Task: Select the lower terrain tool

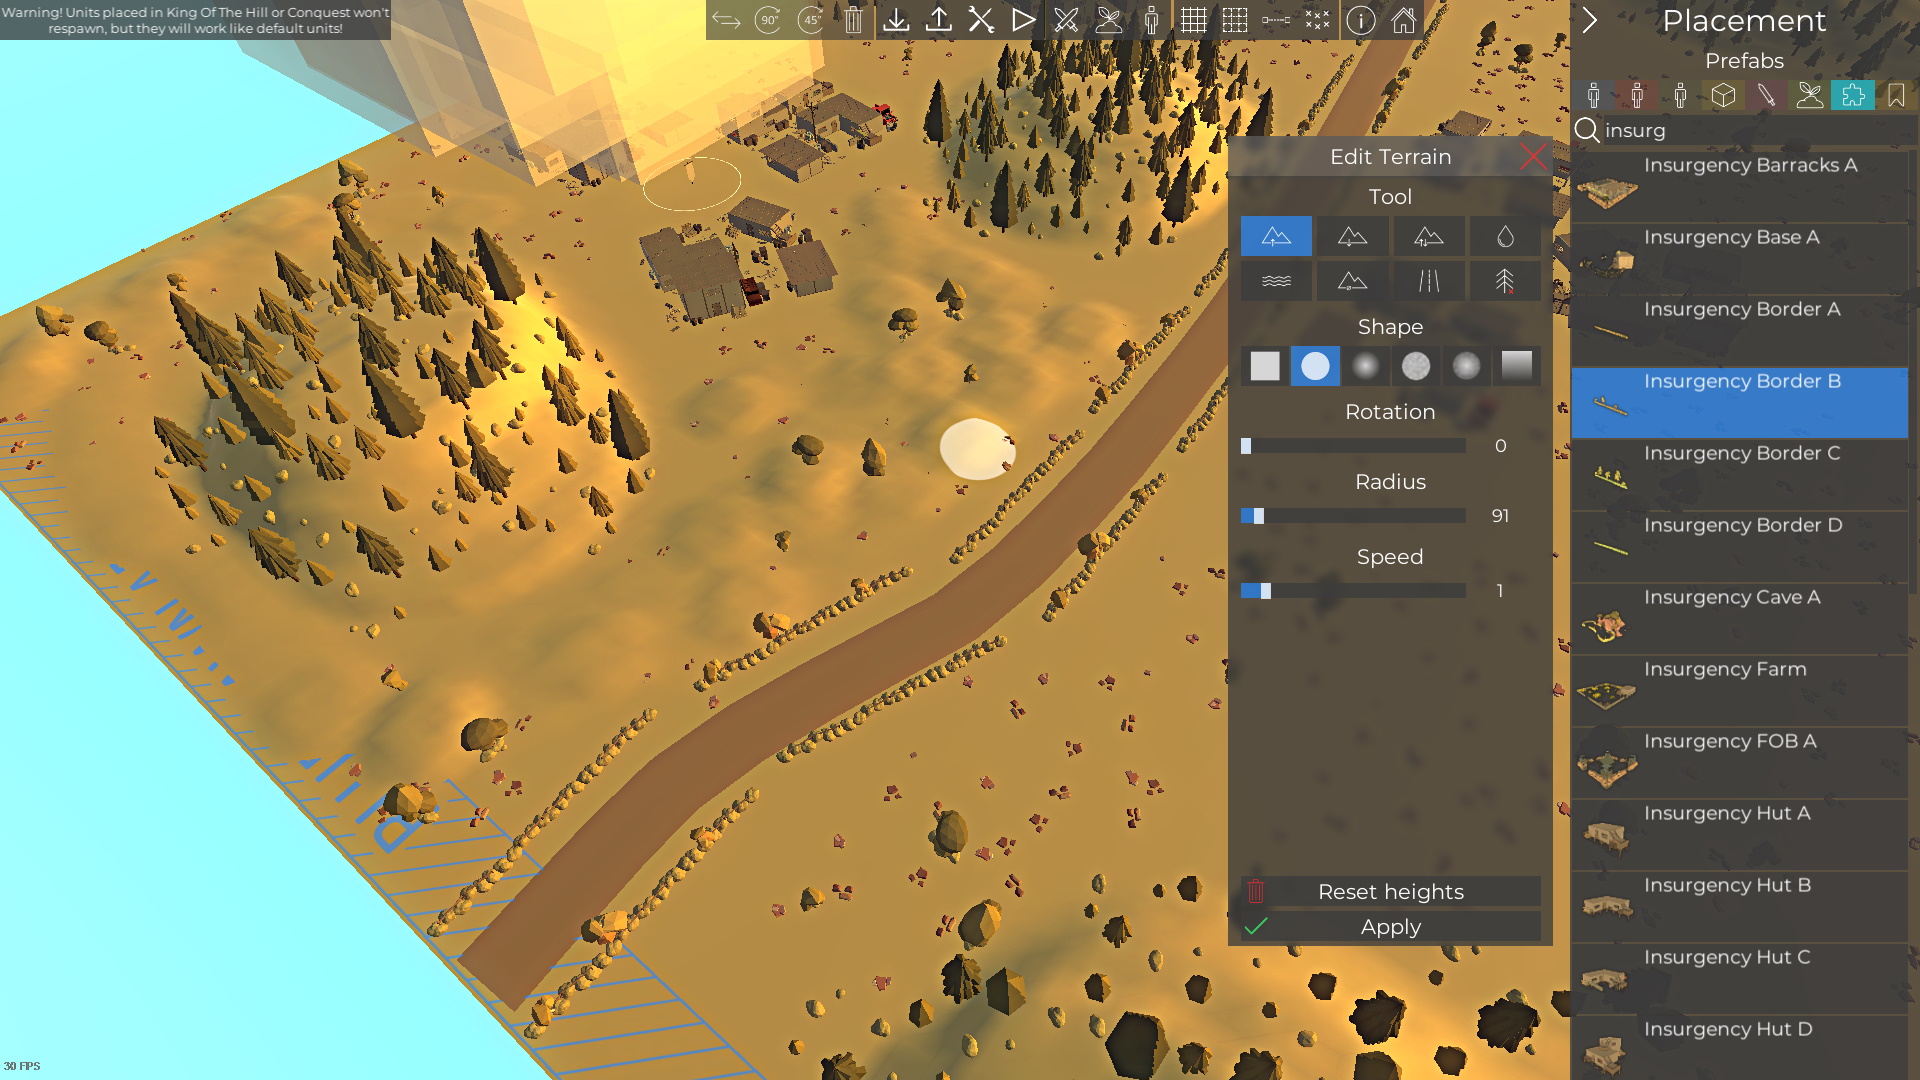Action: 1352,237
